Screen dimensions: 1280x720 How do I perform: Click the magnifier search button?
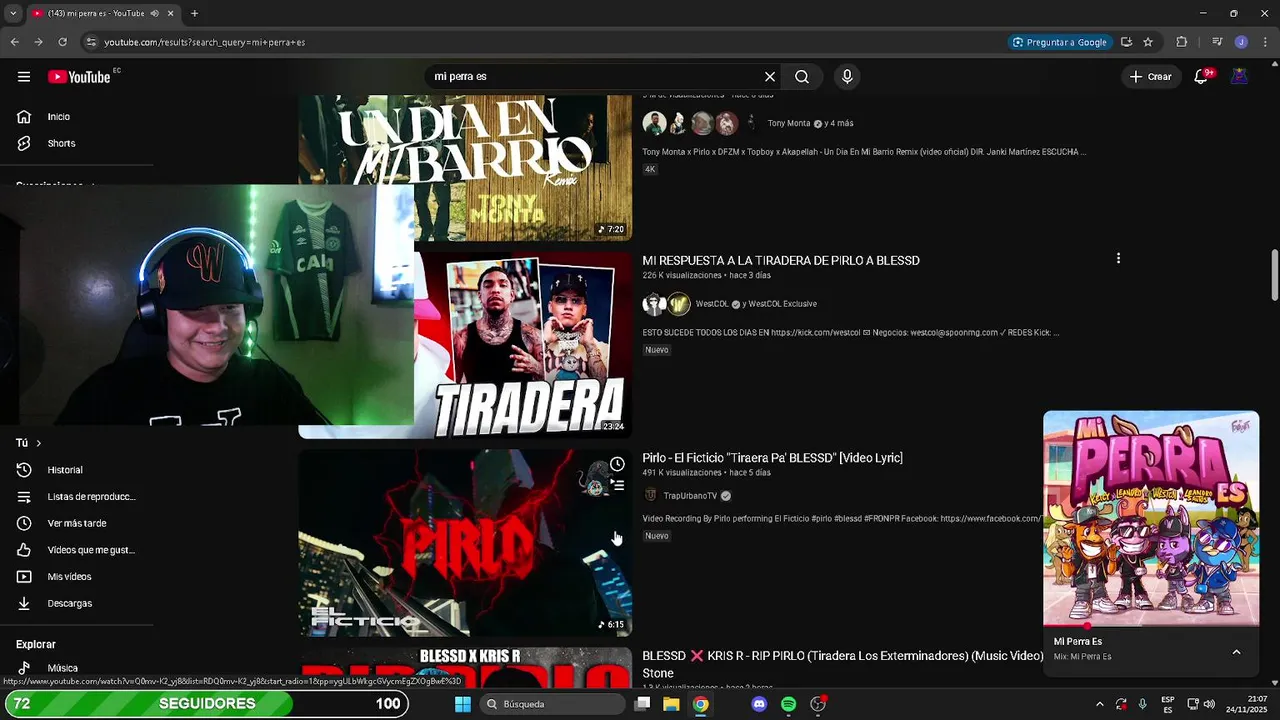point(802,77)
